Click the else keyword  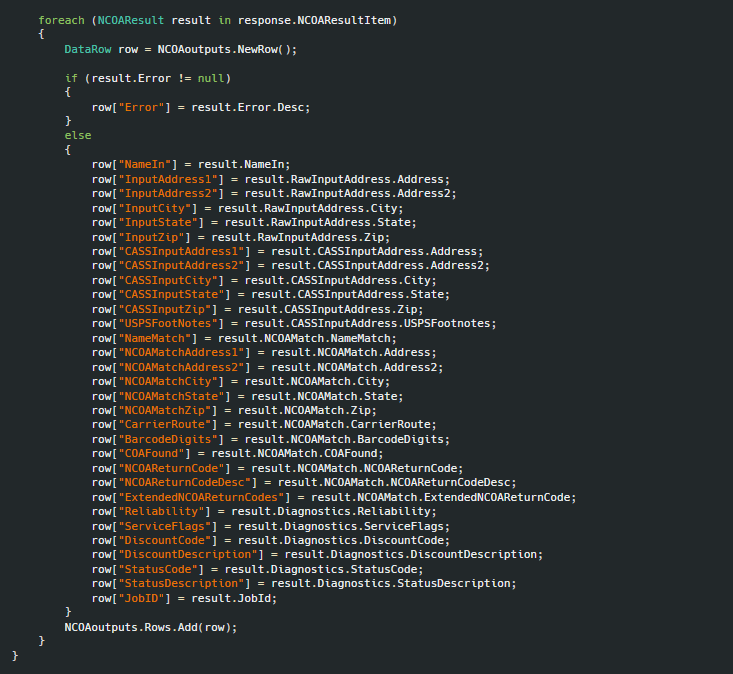[78, 136]
